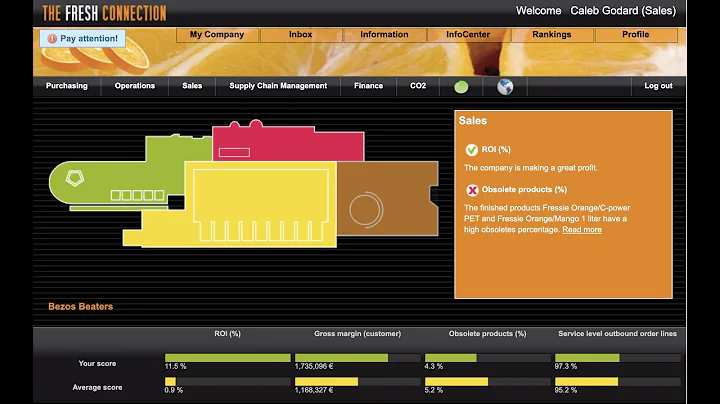This screenshot has height=404, width=720.
Task: Open the My Company tab
Action: [217, 35]
